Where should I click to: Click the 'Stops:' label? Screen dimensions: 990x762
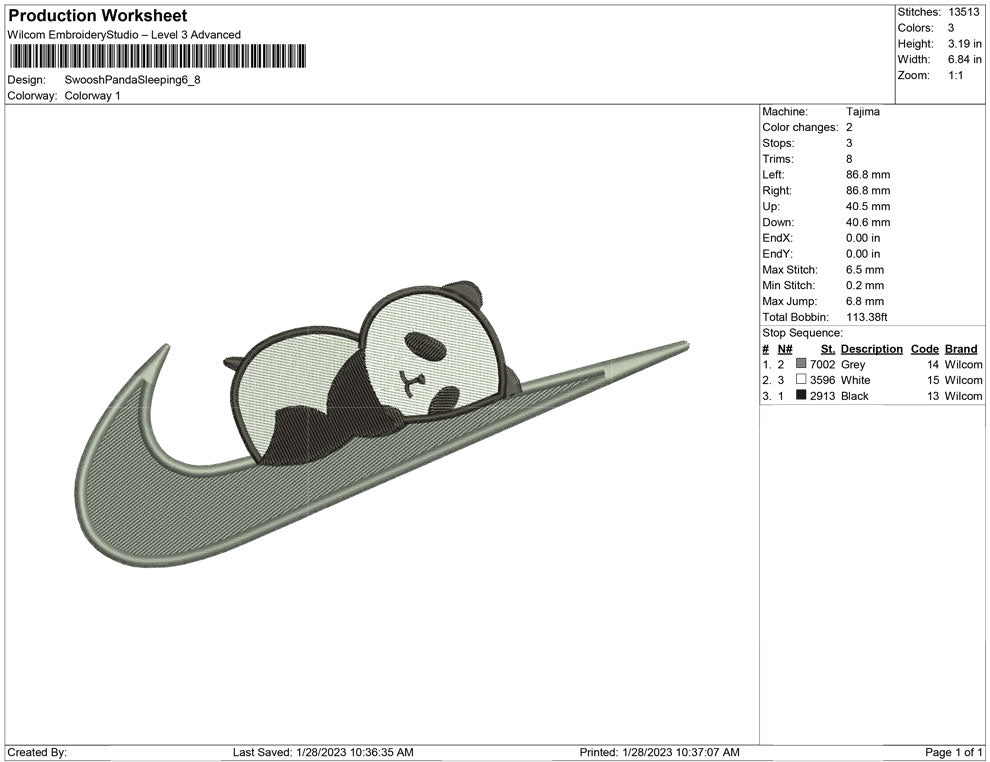coord(778,143)
